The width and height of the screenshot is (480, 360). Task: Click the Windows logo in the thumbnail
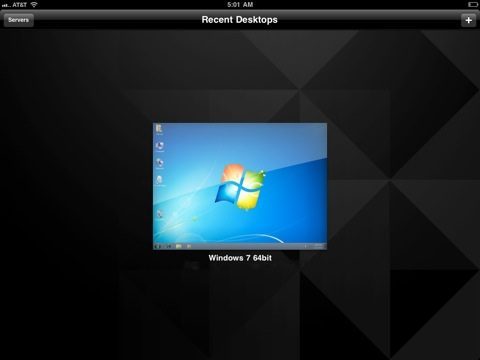coord(240,187)
